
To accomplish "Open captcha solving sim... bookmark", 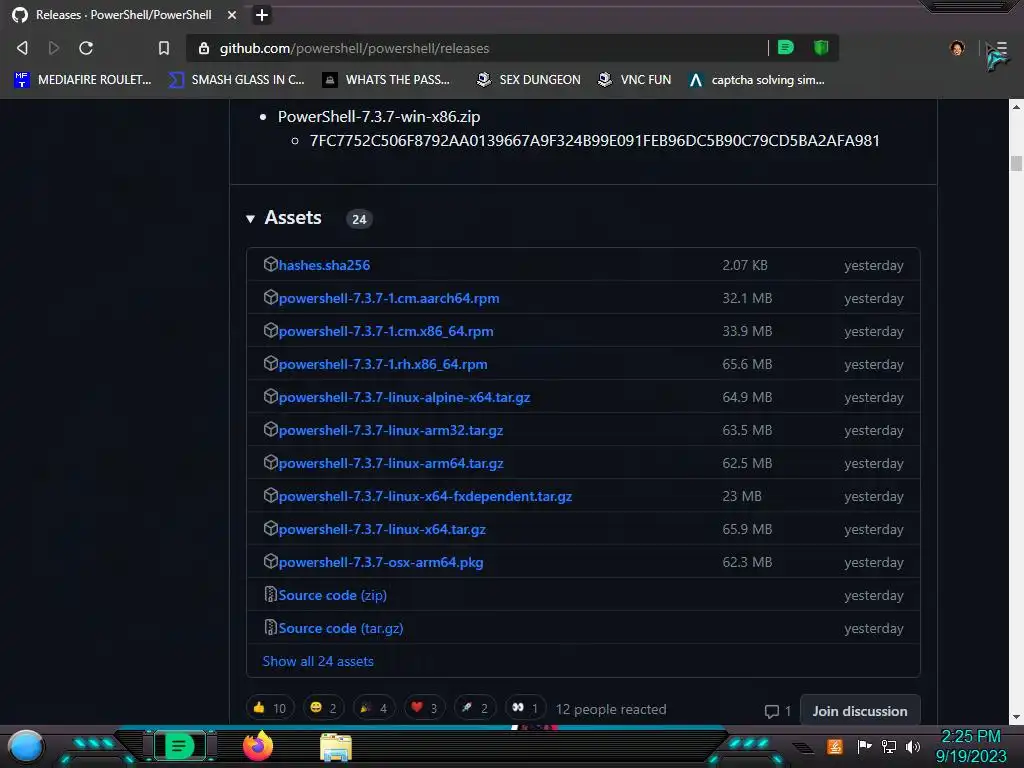I will tap(756, 80).
